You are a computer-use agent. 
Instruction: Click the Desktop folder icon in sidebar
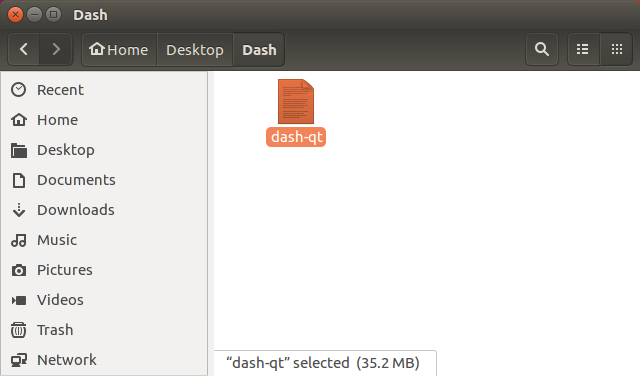(x=18, y=150)
